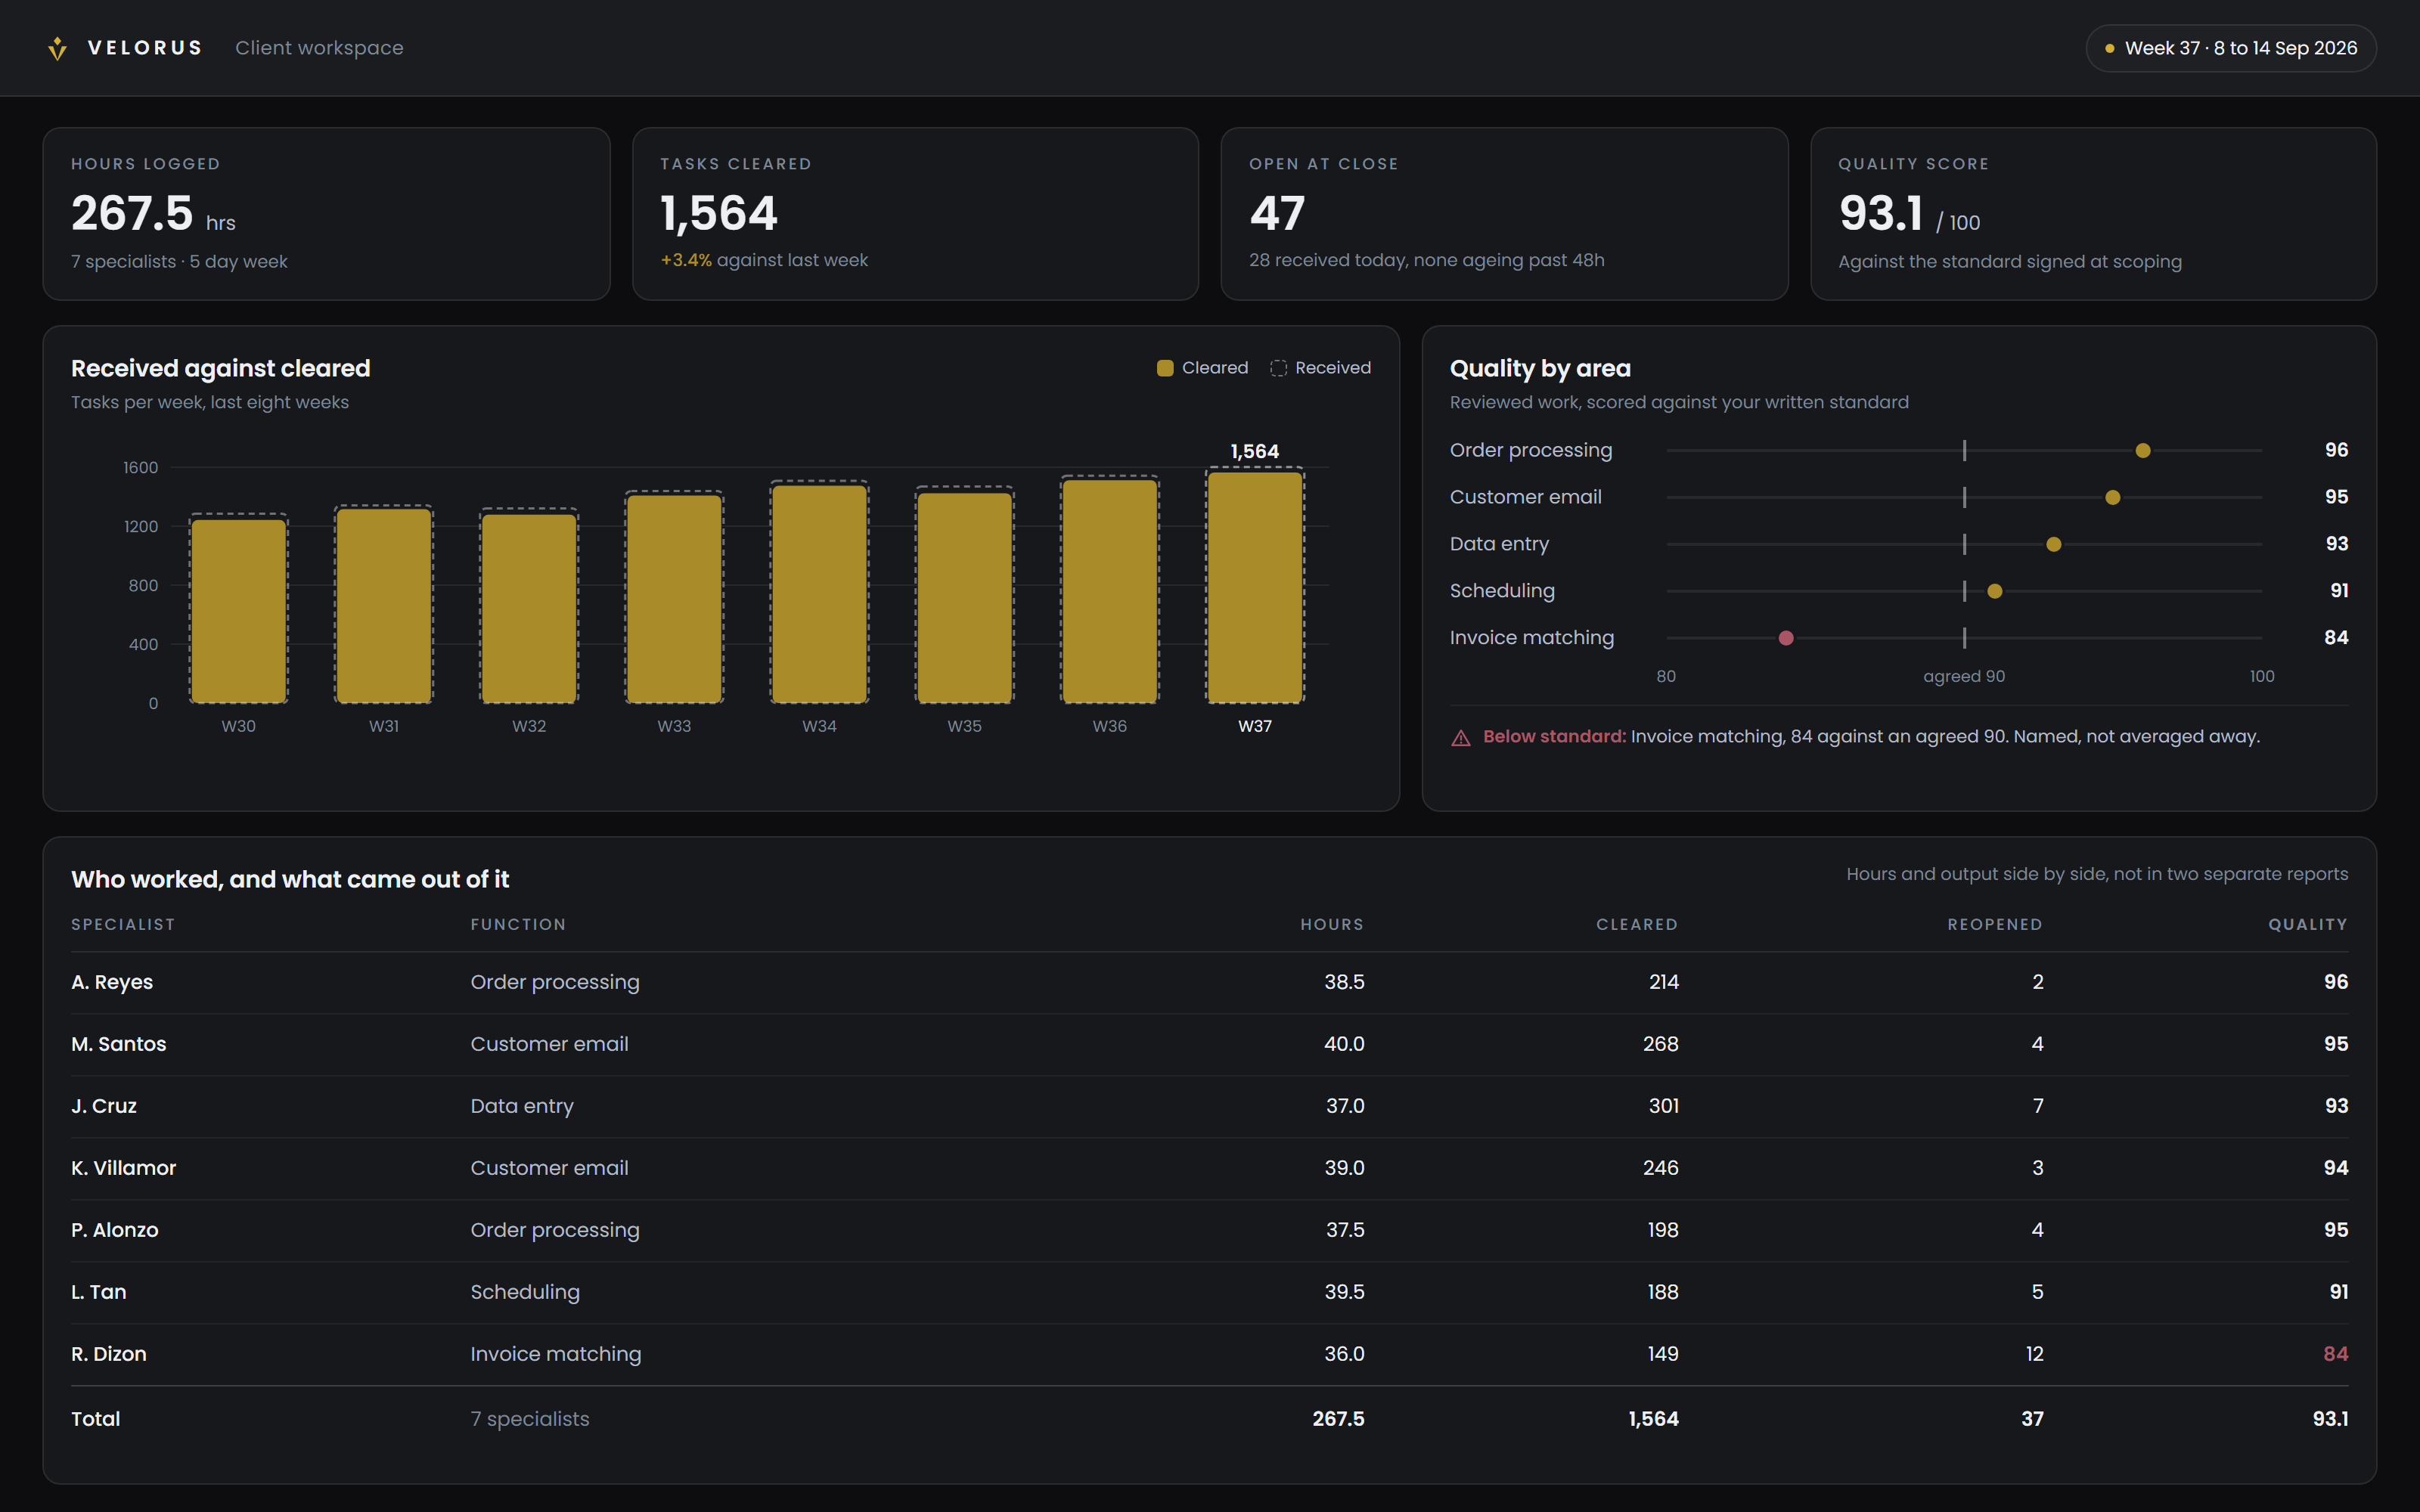Open the Hours Logged 267.5 card
This screenshot has width=2420, height=1512.
[326, 213]
